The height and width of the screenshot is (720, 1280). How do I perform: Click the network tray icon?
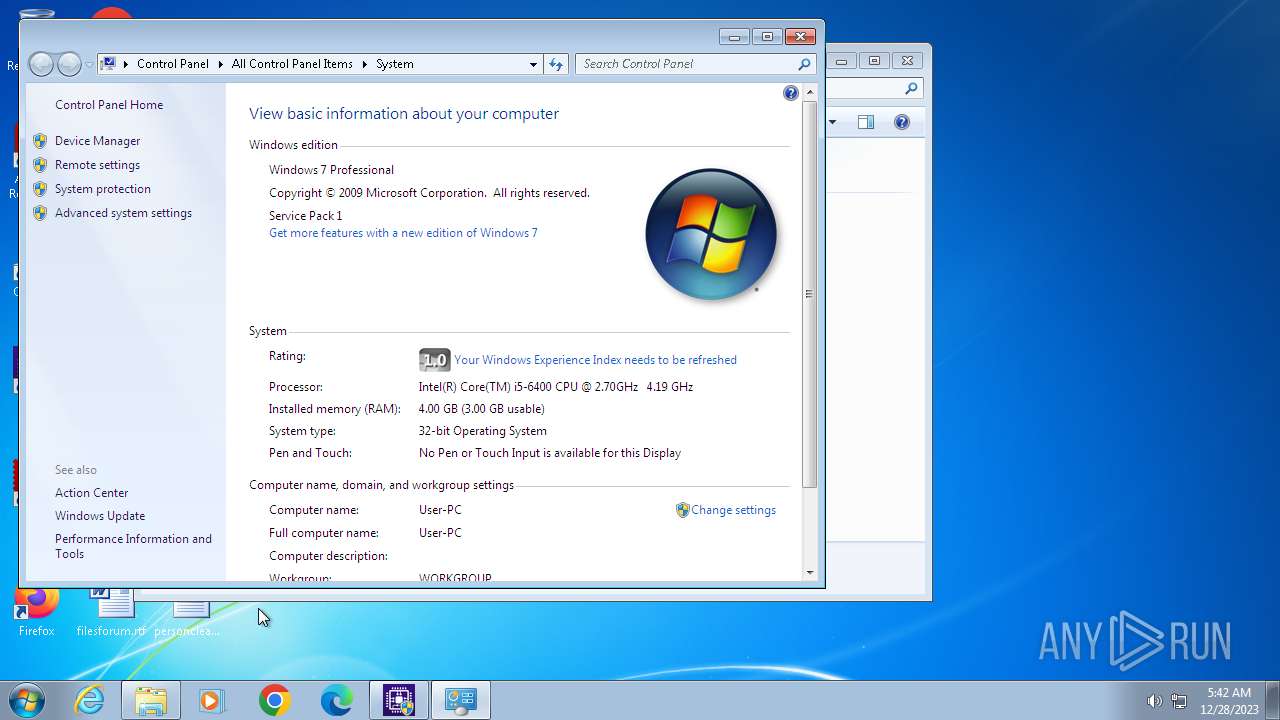1179,701
